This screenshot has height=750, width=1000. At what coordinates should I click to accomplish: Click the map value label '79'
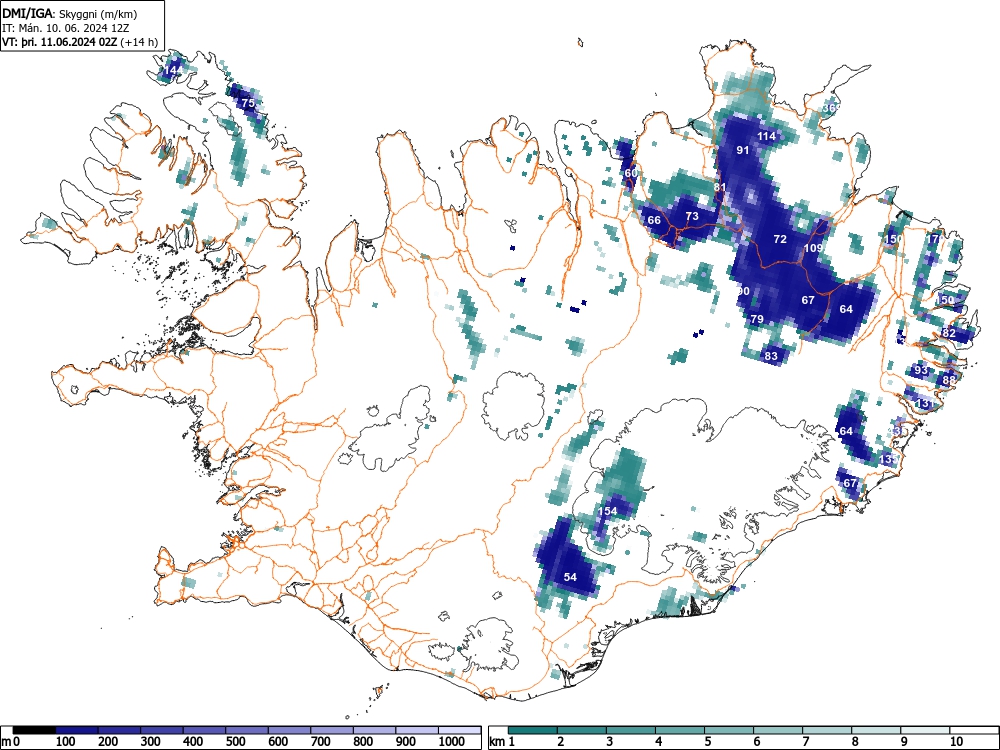tap(757, 319)
